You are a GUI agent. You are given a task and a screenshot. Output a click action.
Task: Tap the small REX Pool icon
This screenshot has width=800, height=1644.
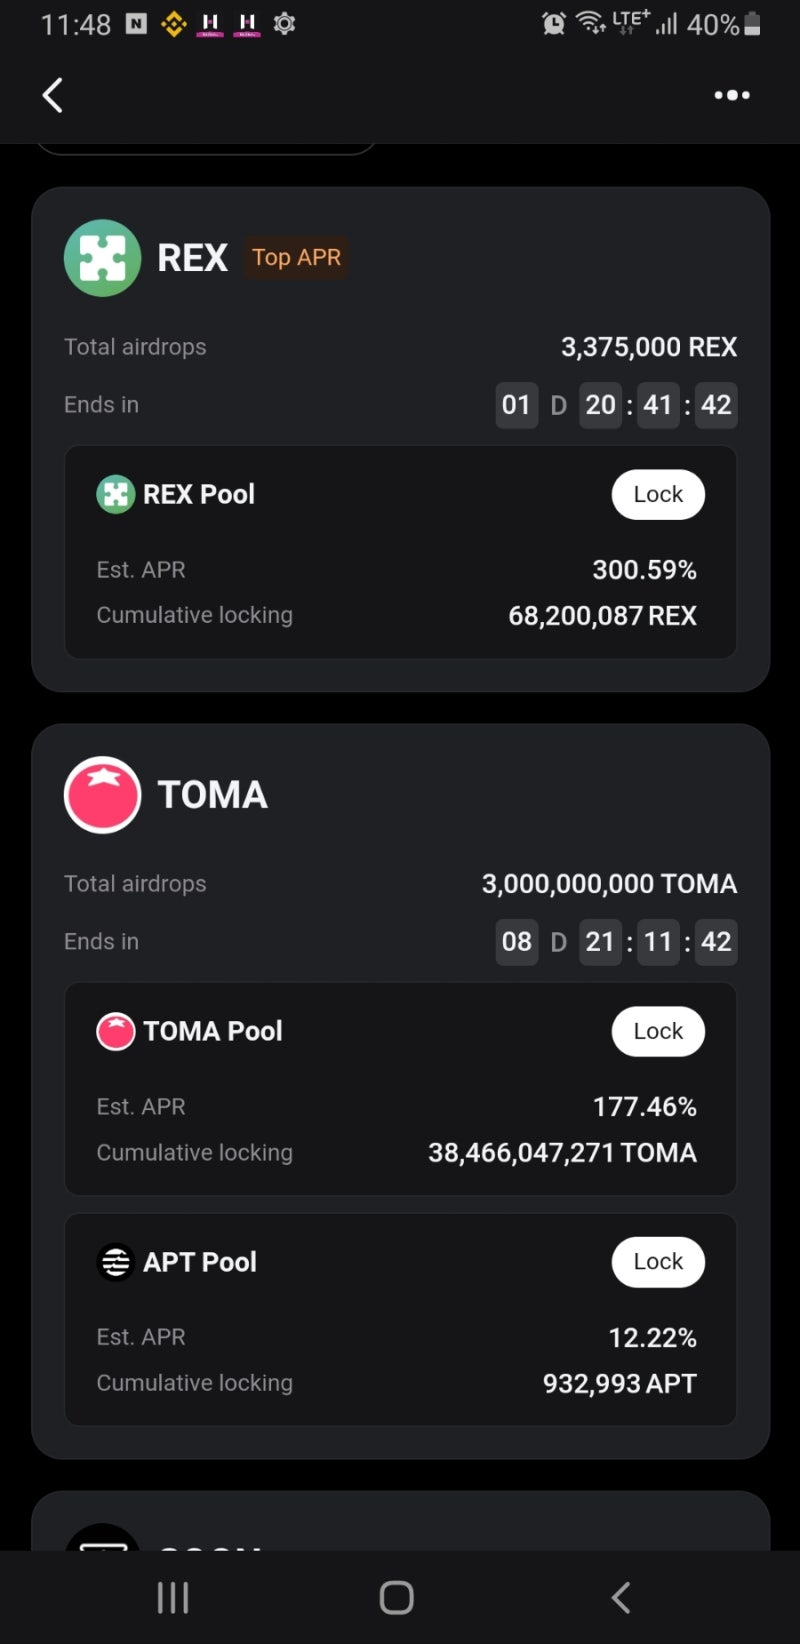click(x=115, y=494)
